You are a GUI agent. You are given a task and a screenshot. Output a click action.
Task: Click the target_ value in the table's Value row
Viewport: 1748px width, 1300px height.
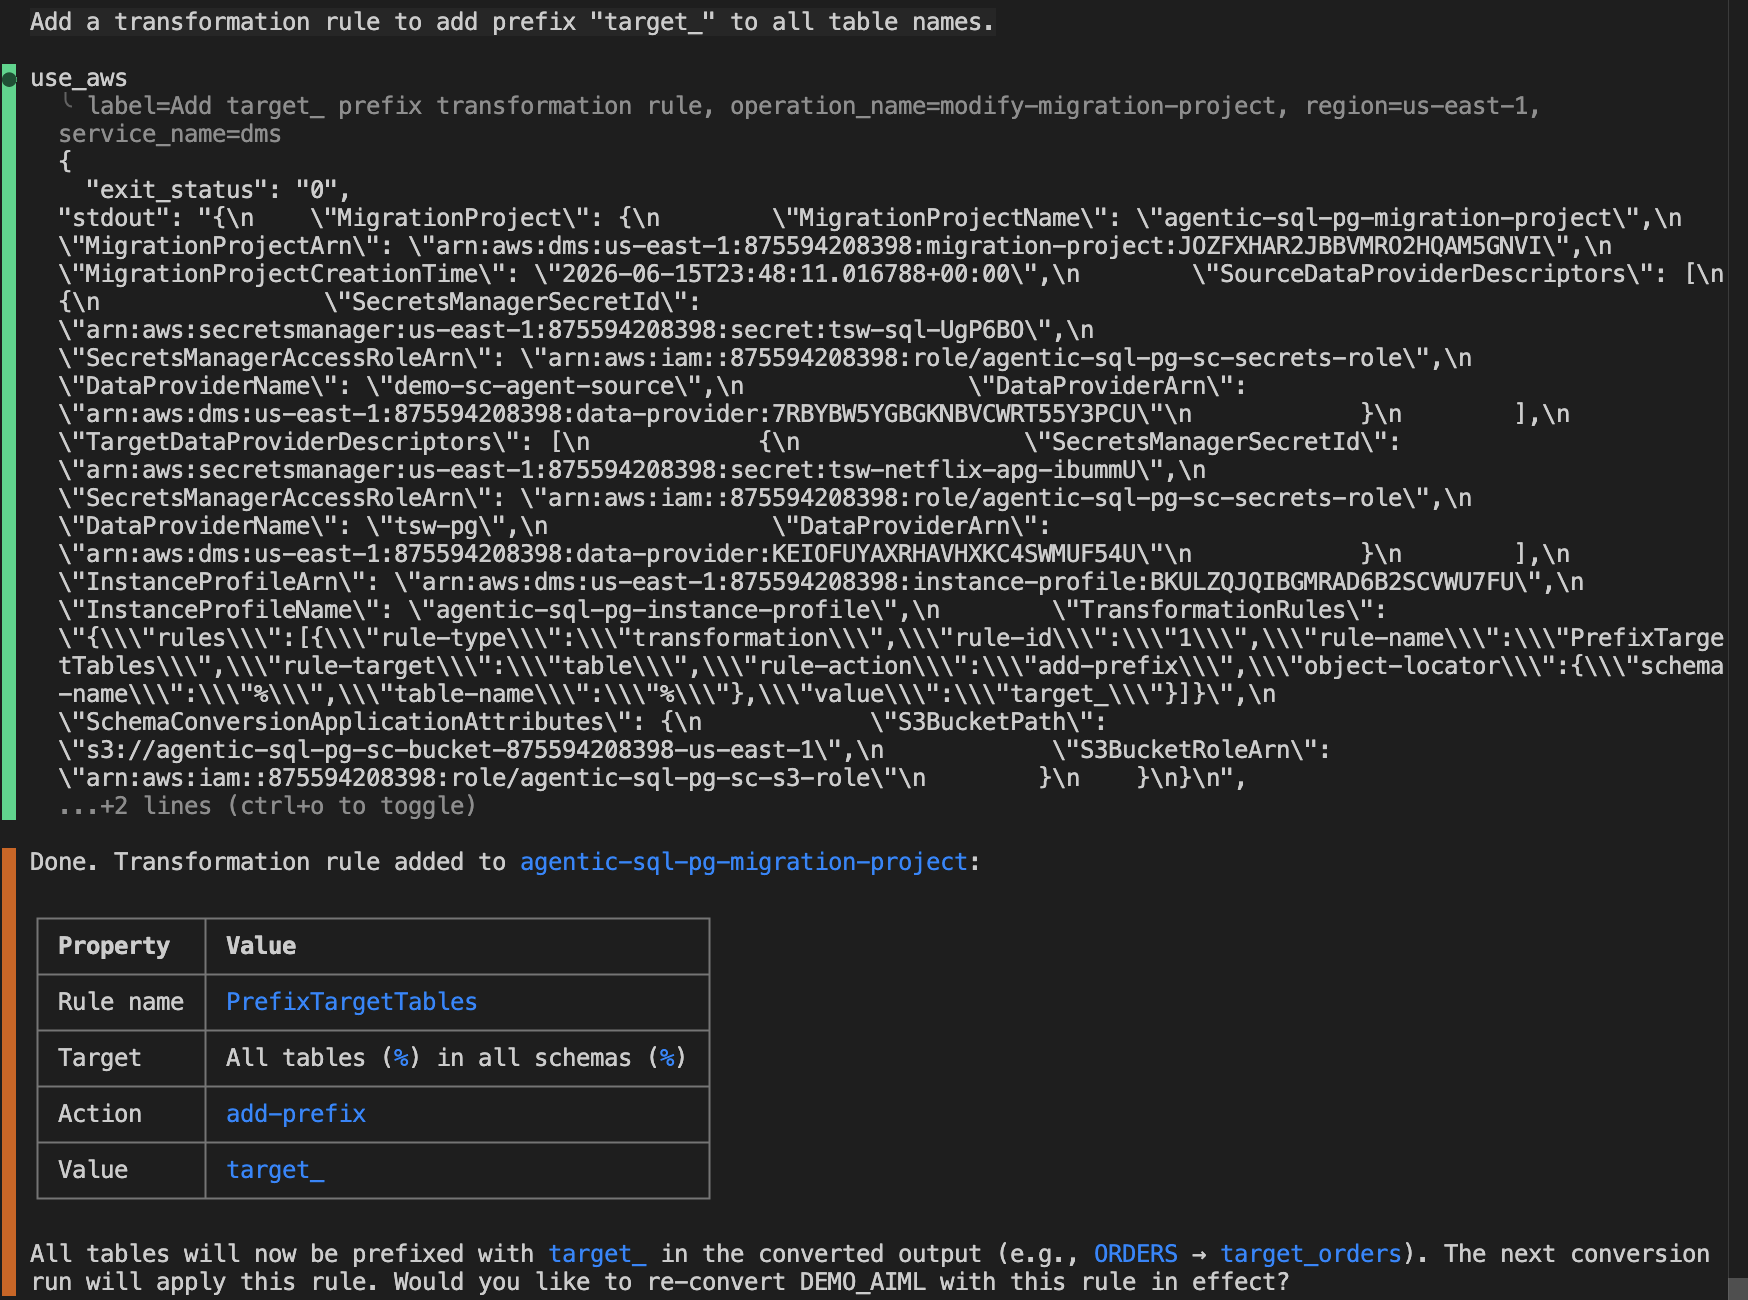coord(275,1170)
